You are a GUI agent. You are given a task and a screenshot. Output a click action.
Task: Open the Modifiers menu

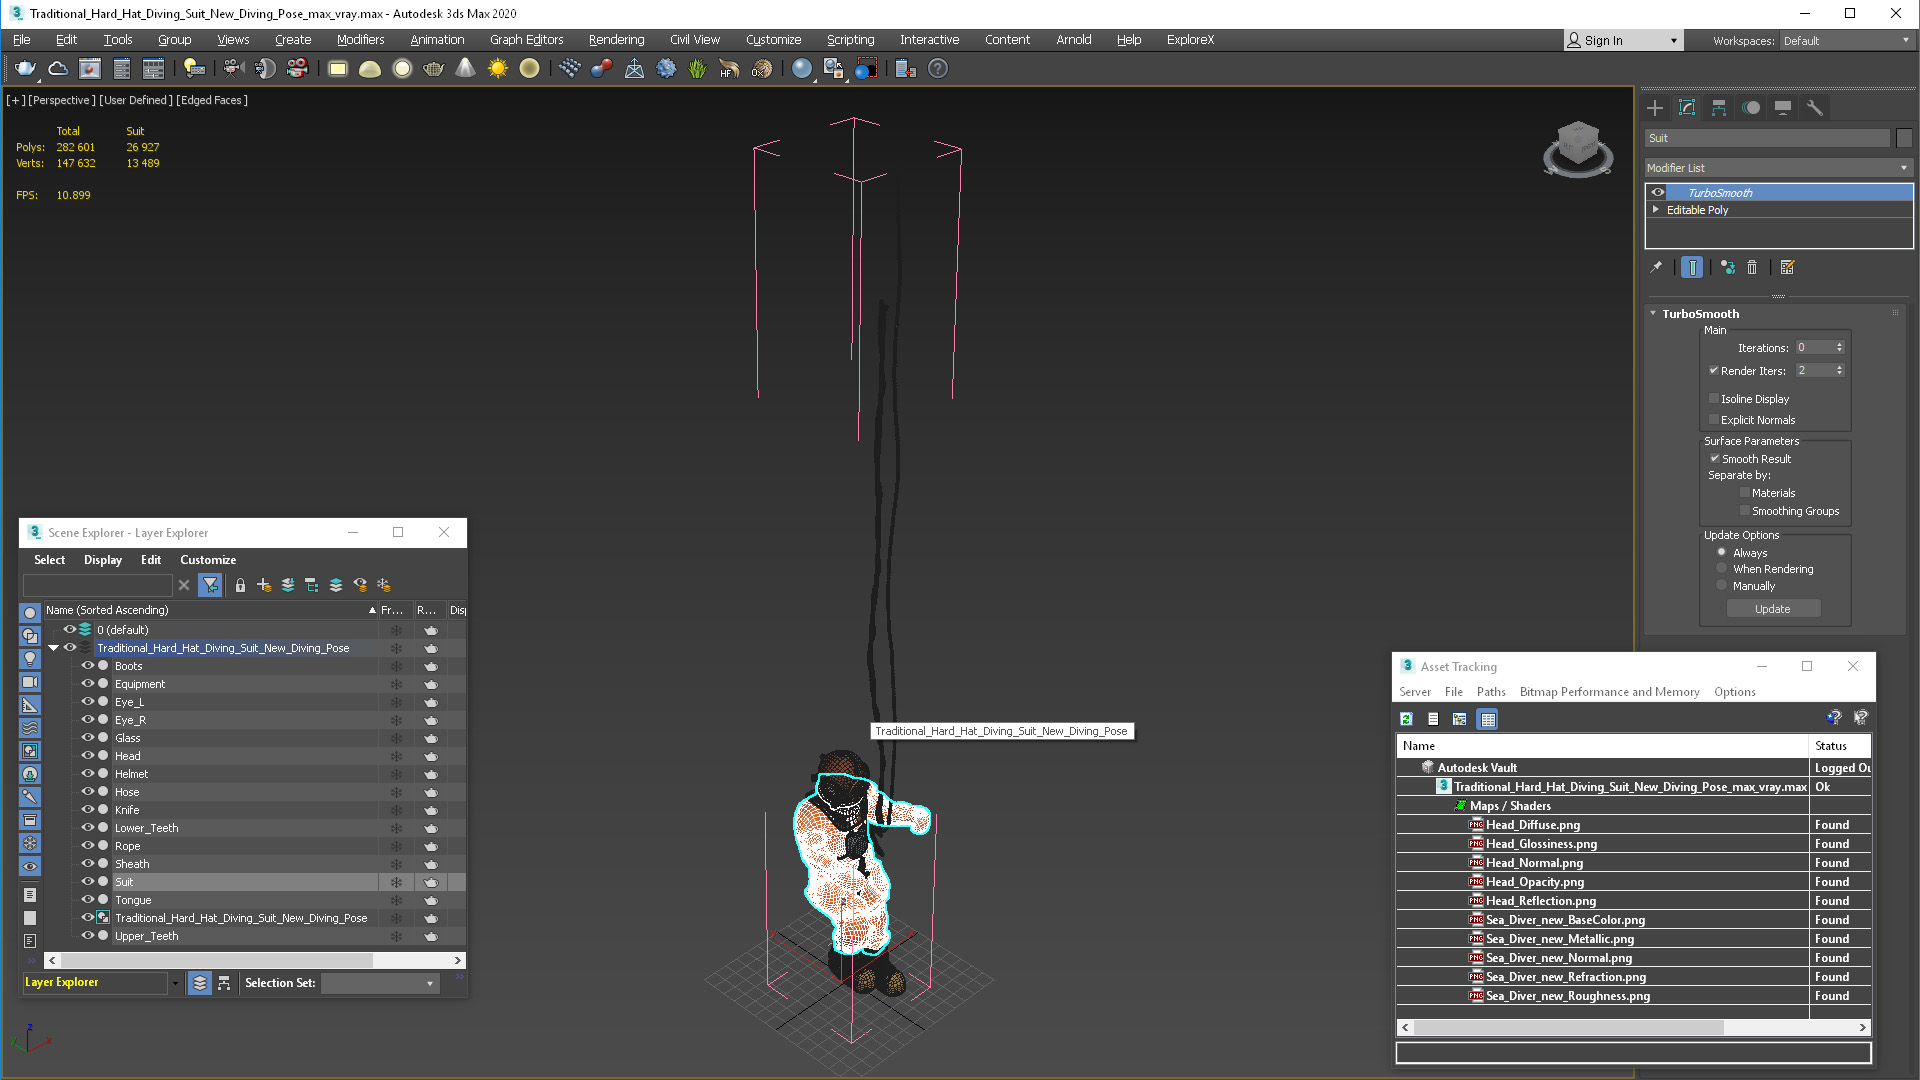point(360,40)
